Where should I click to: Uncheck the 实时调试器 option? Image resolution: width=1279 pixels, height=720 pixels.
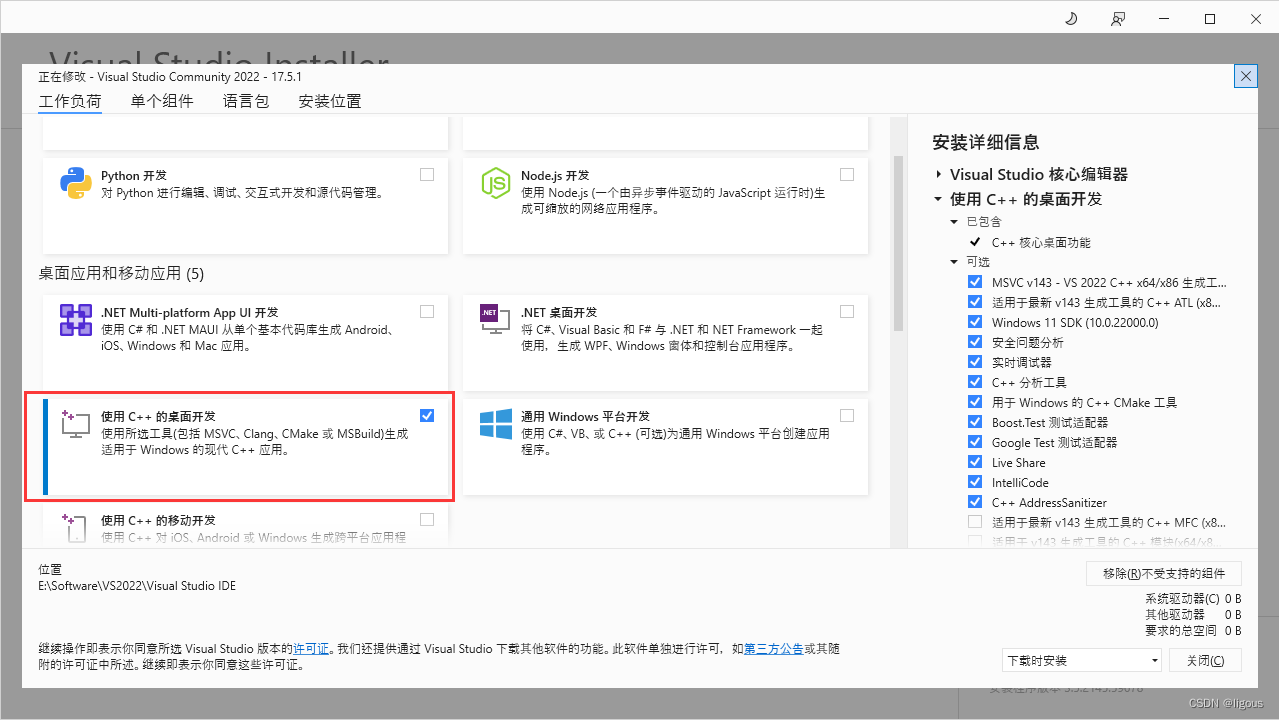(975, 362)
